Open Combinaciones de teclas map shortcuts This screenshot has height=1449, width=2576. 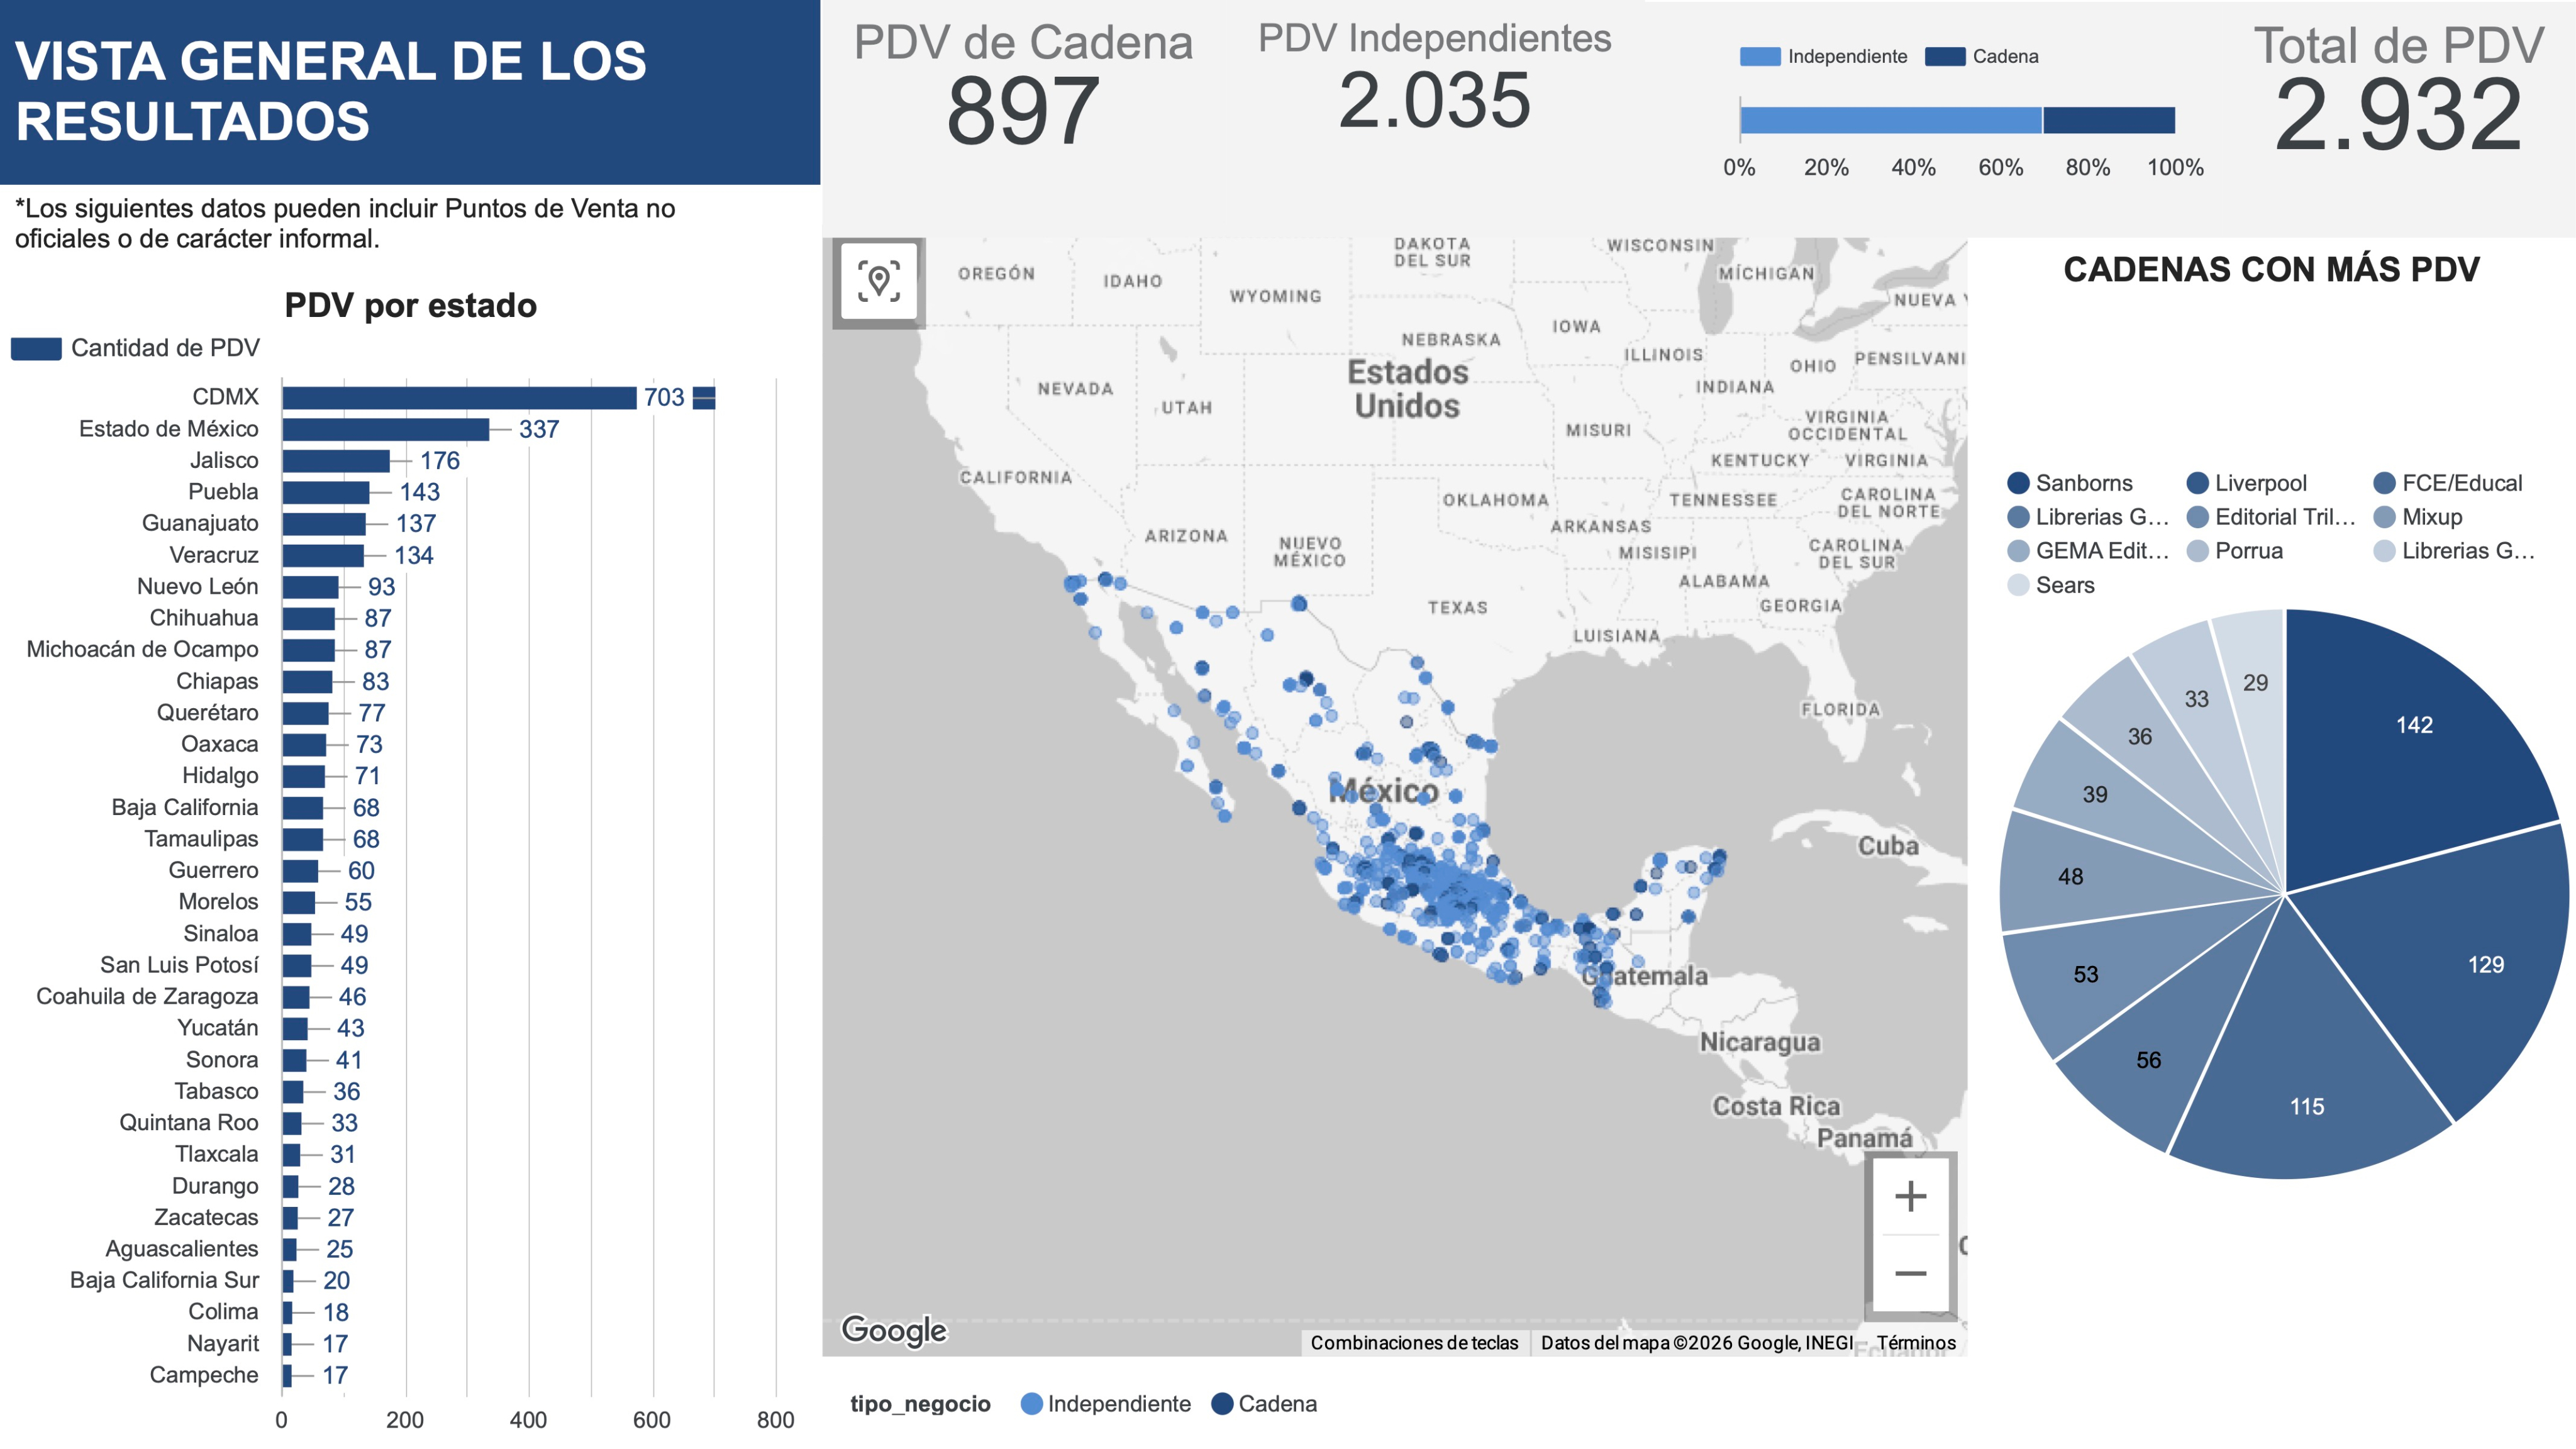click(1414, 1342)
